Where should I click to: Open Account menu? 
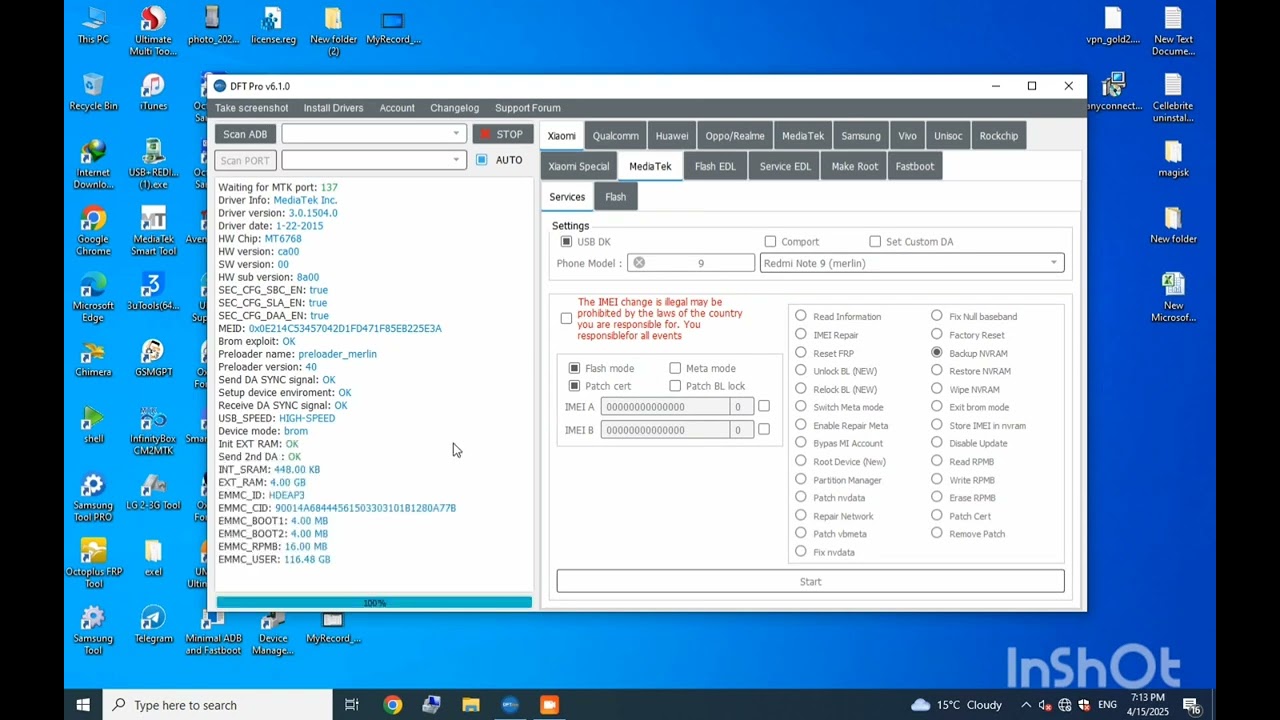(x=396, y=108)
